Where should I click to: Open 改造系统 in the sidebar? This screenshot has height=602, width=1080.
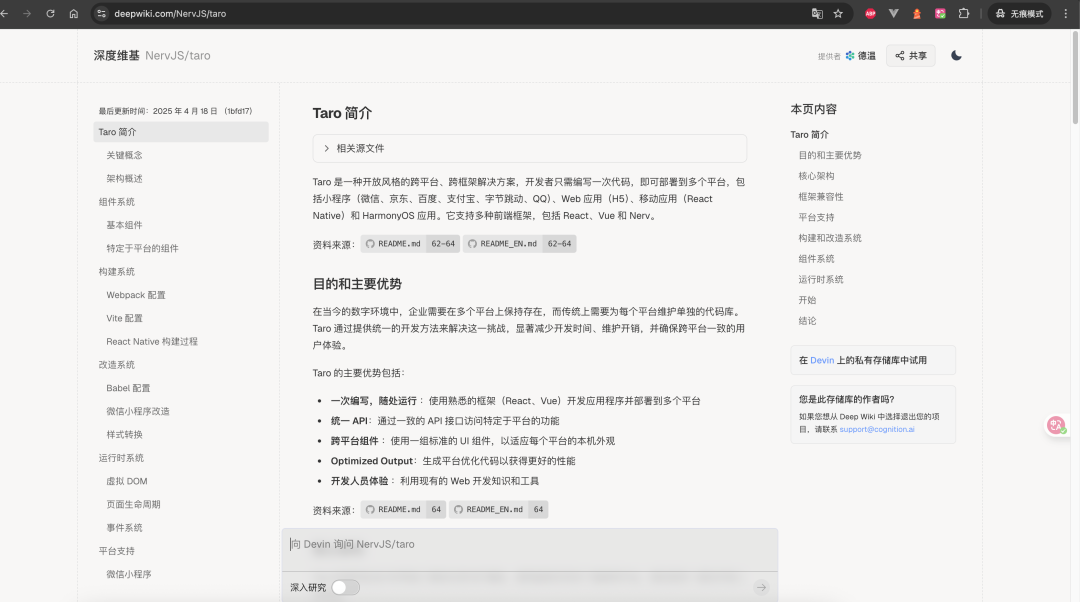click(x=116, y=365)
